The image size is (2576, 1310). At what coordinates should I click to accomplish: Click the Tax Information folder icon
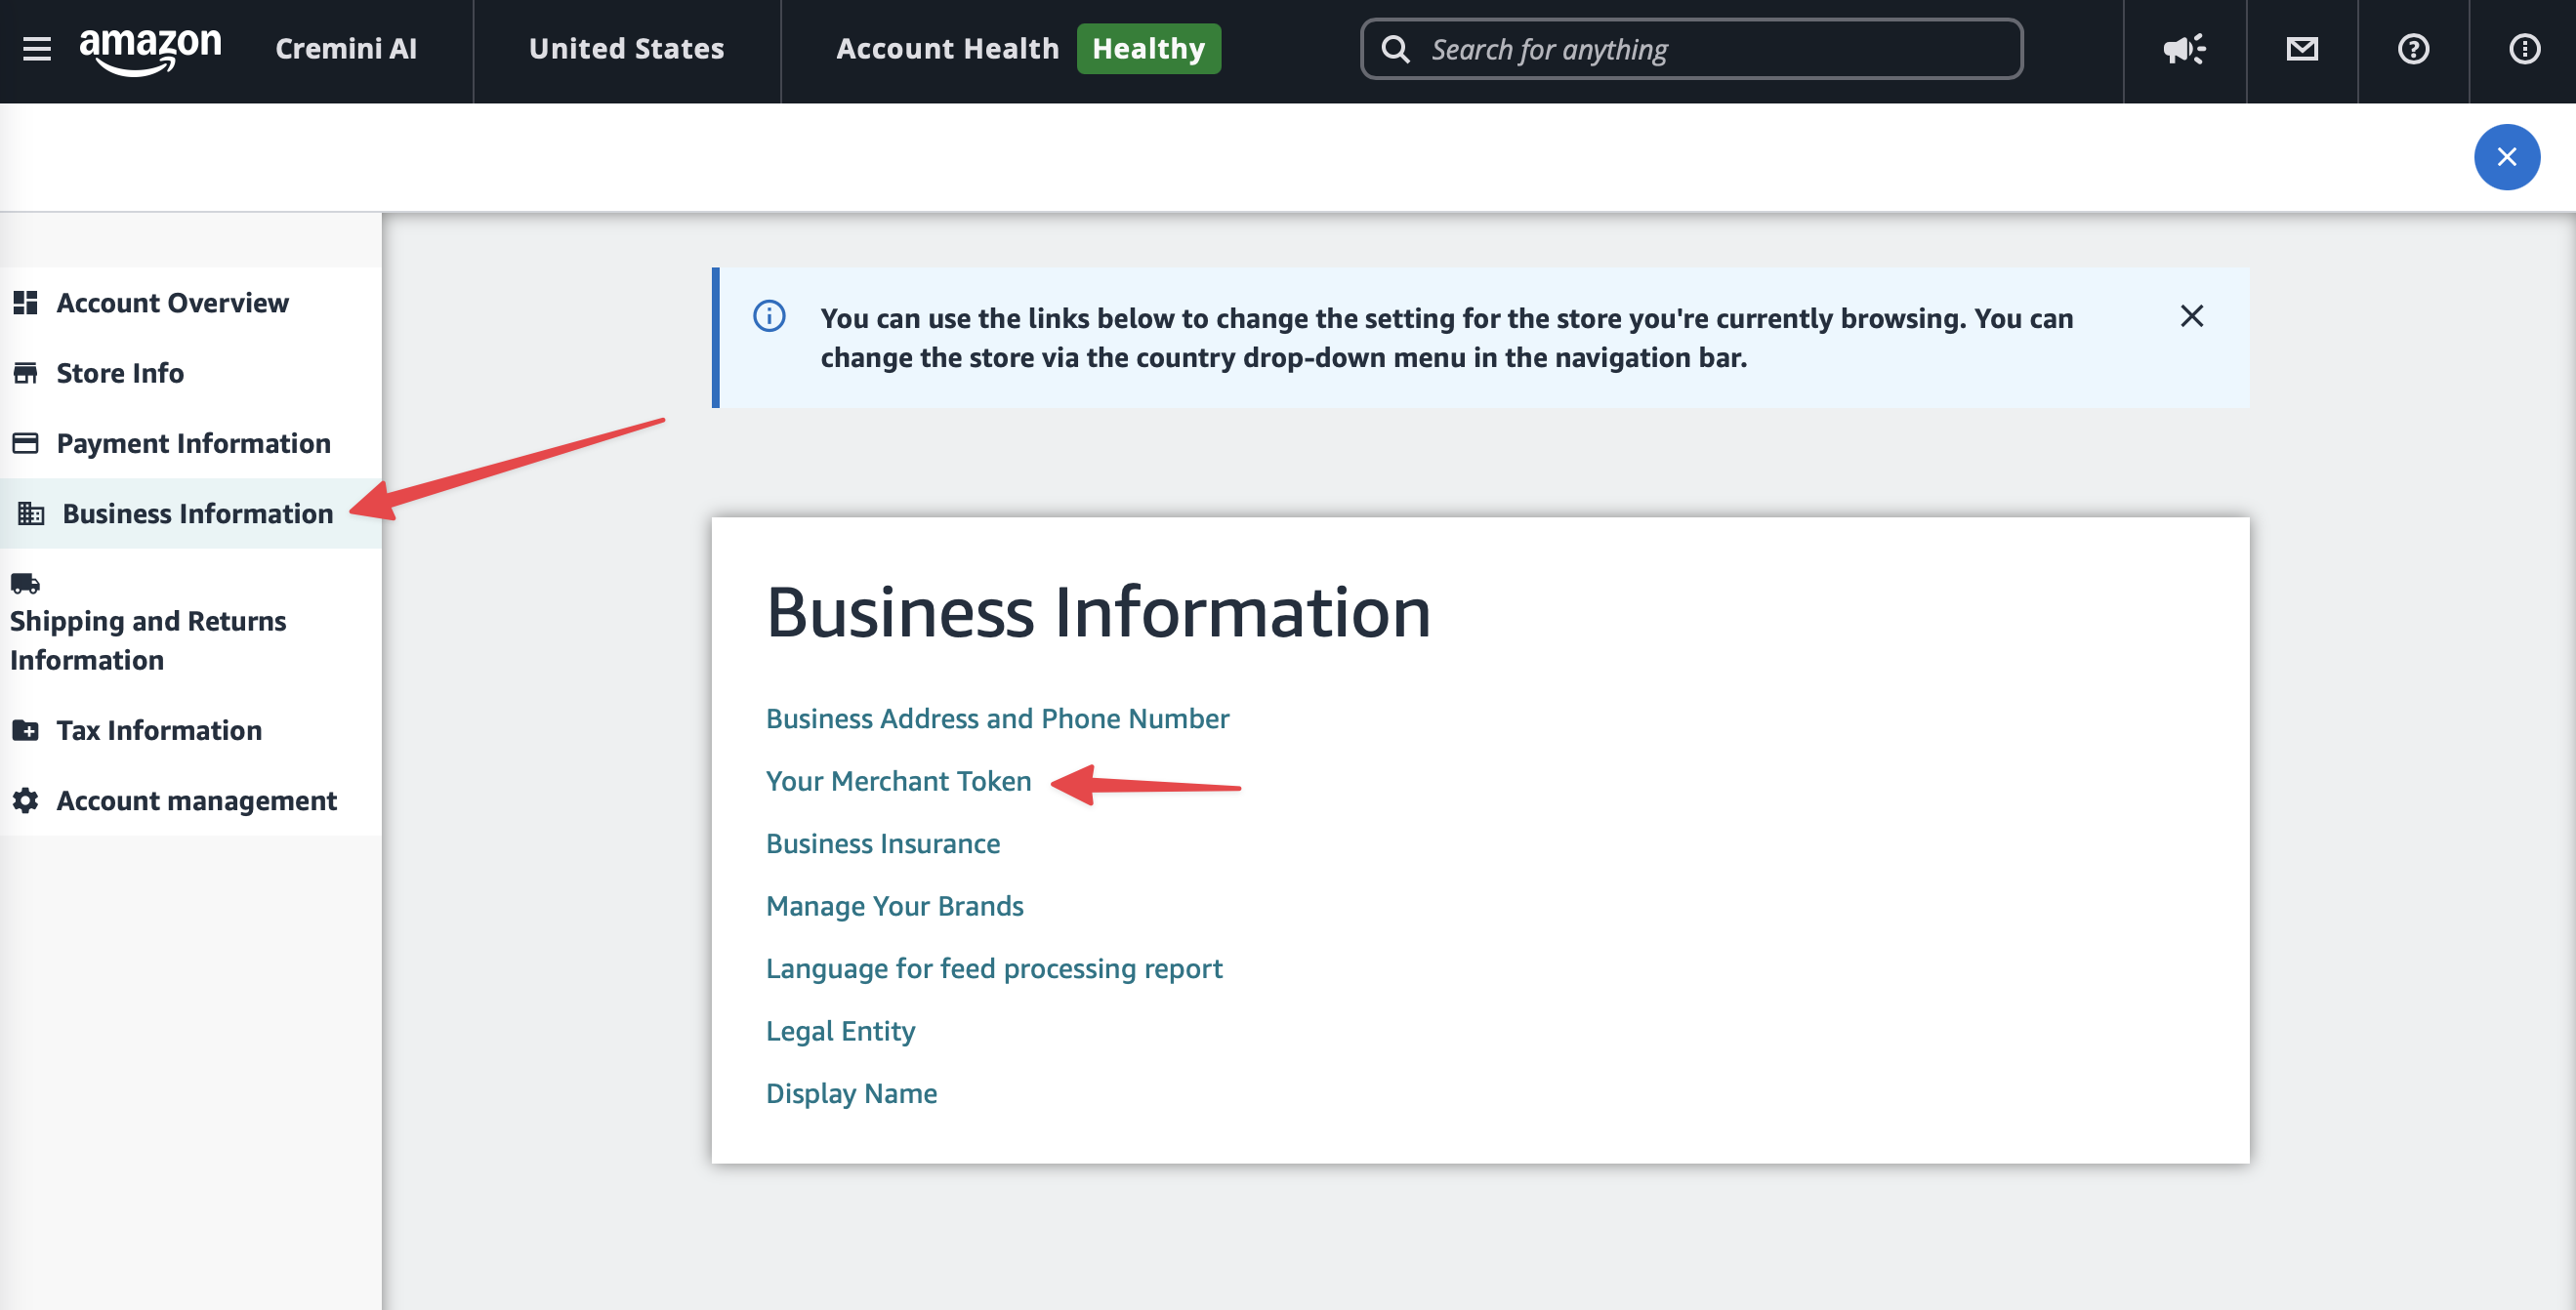[25, 730]
